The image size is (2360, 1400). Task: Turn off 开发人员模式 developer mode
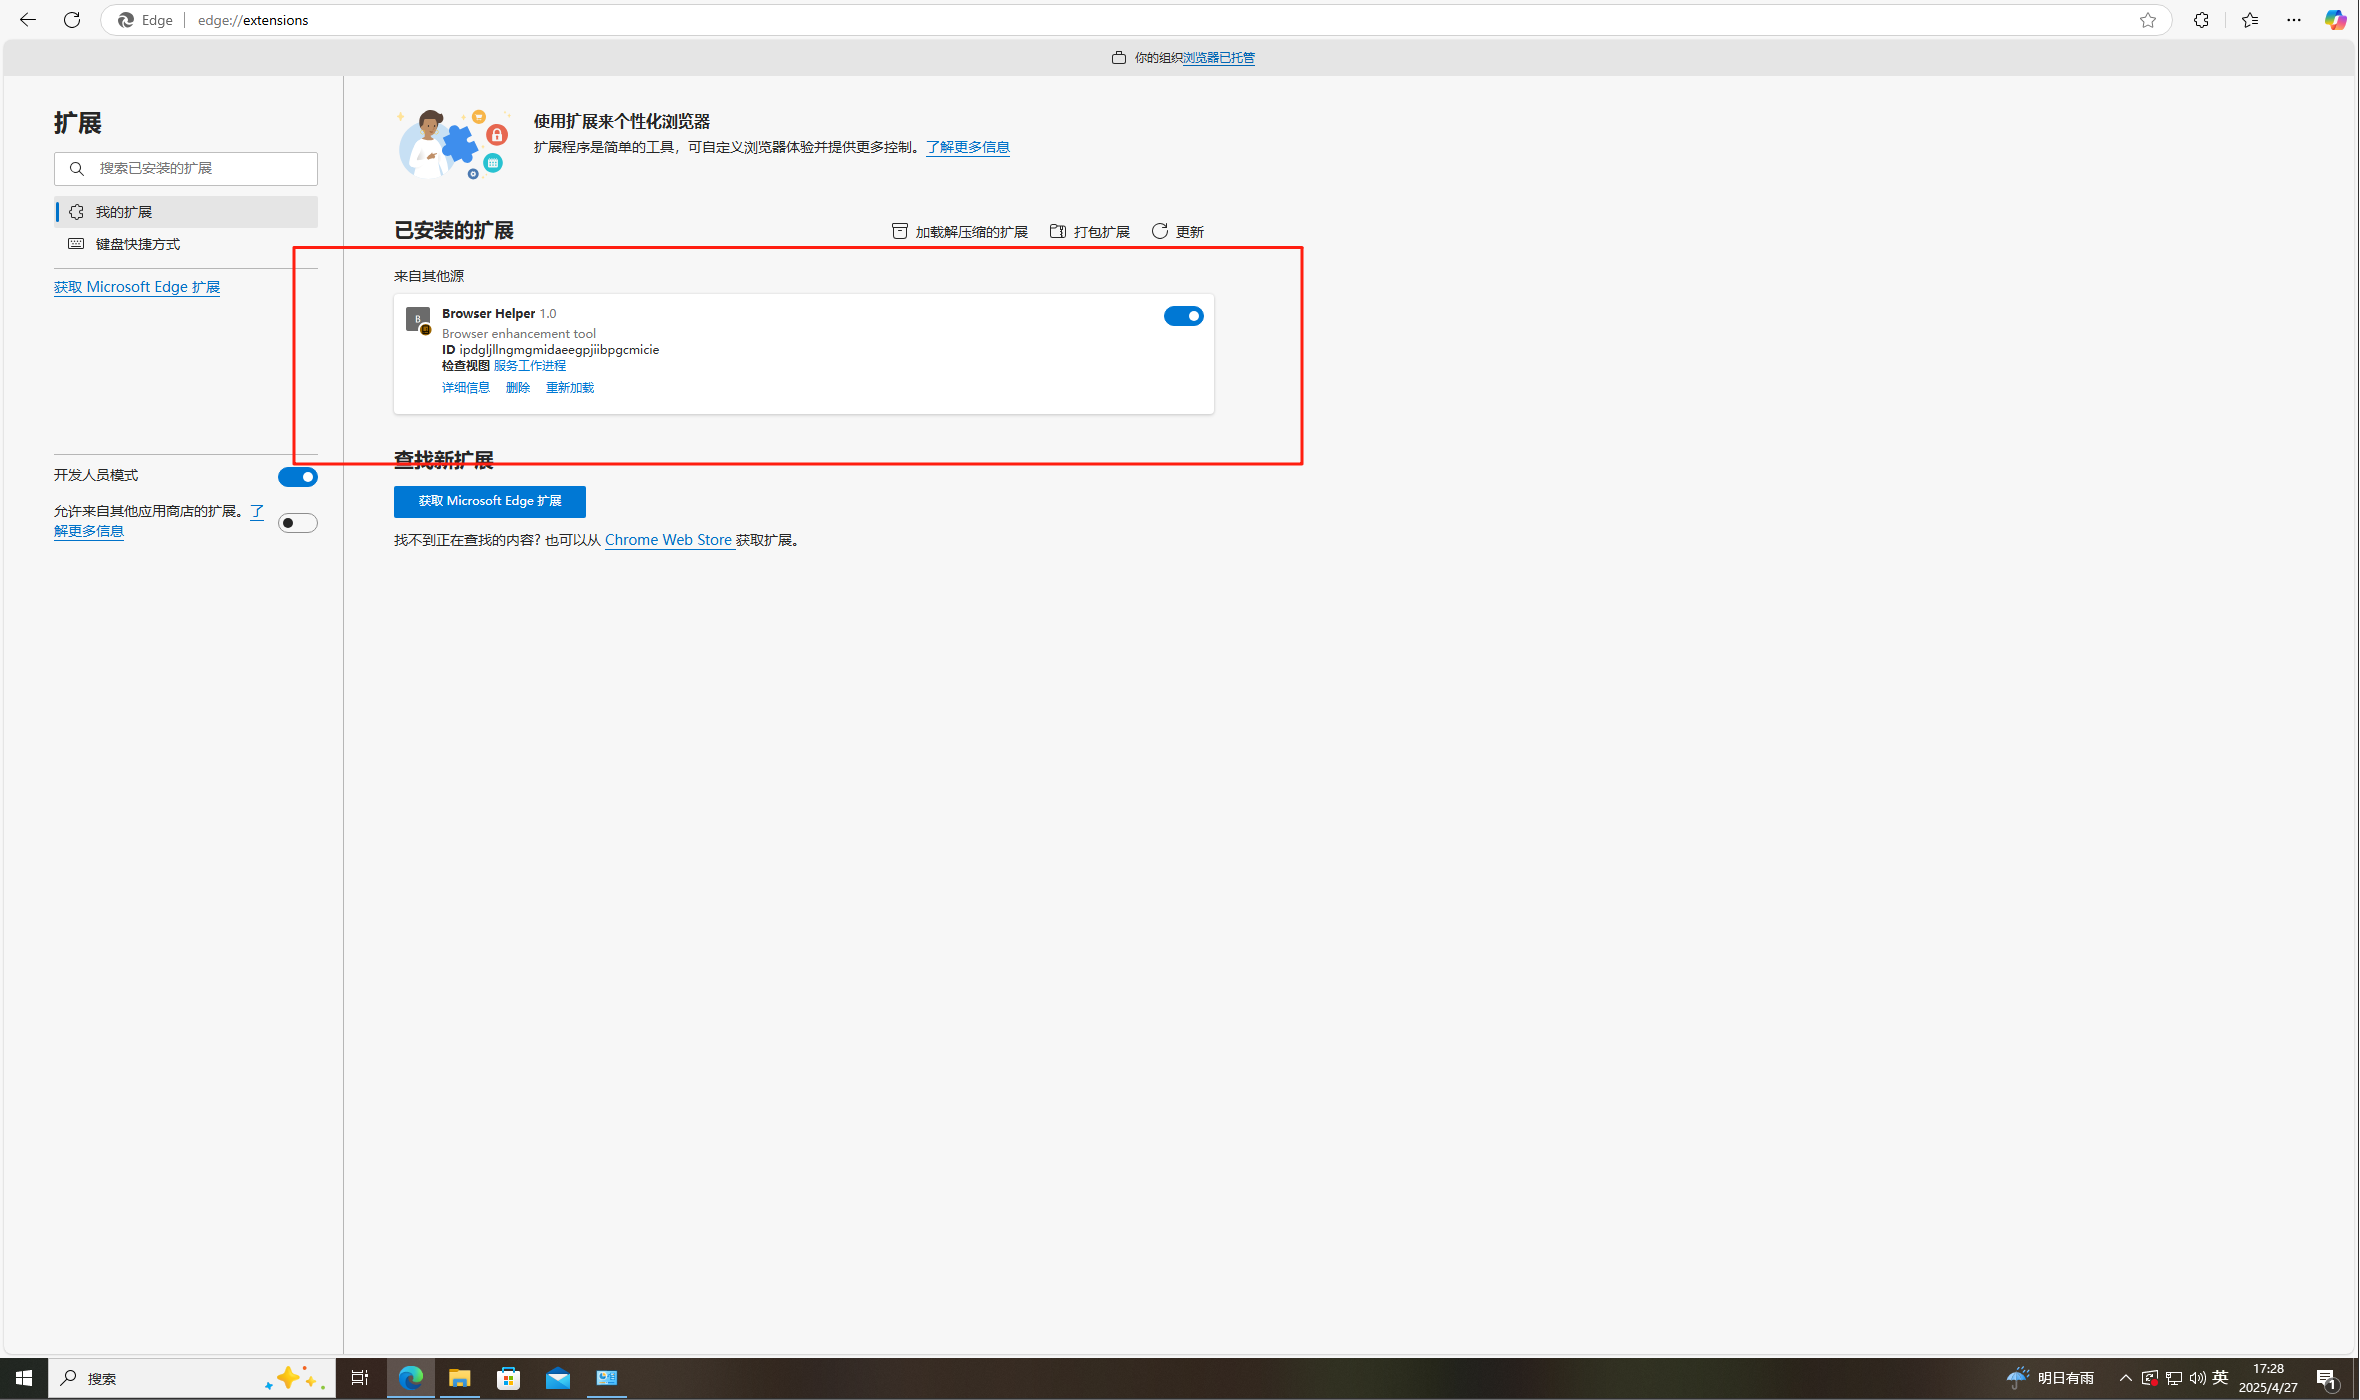tap(297, 477)
